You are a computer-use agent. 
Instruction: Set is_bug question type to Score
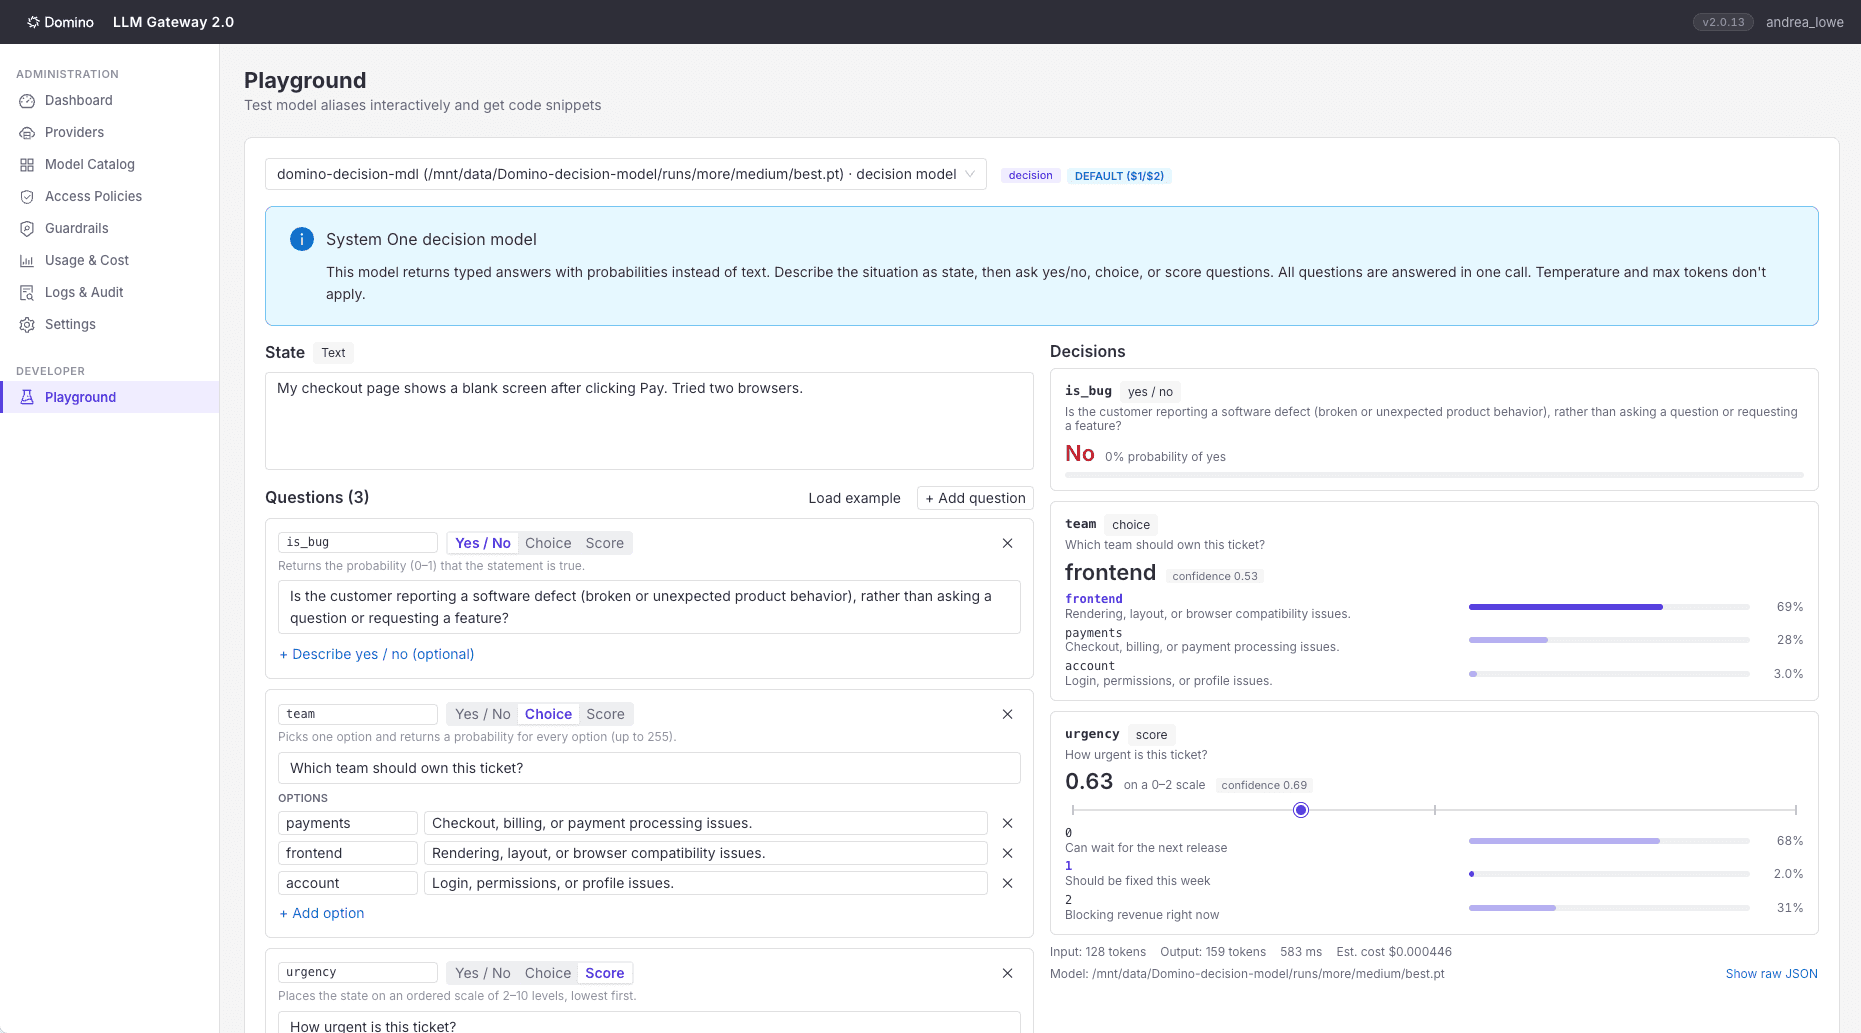[605, 543]
